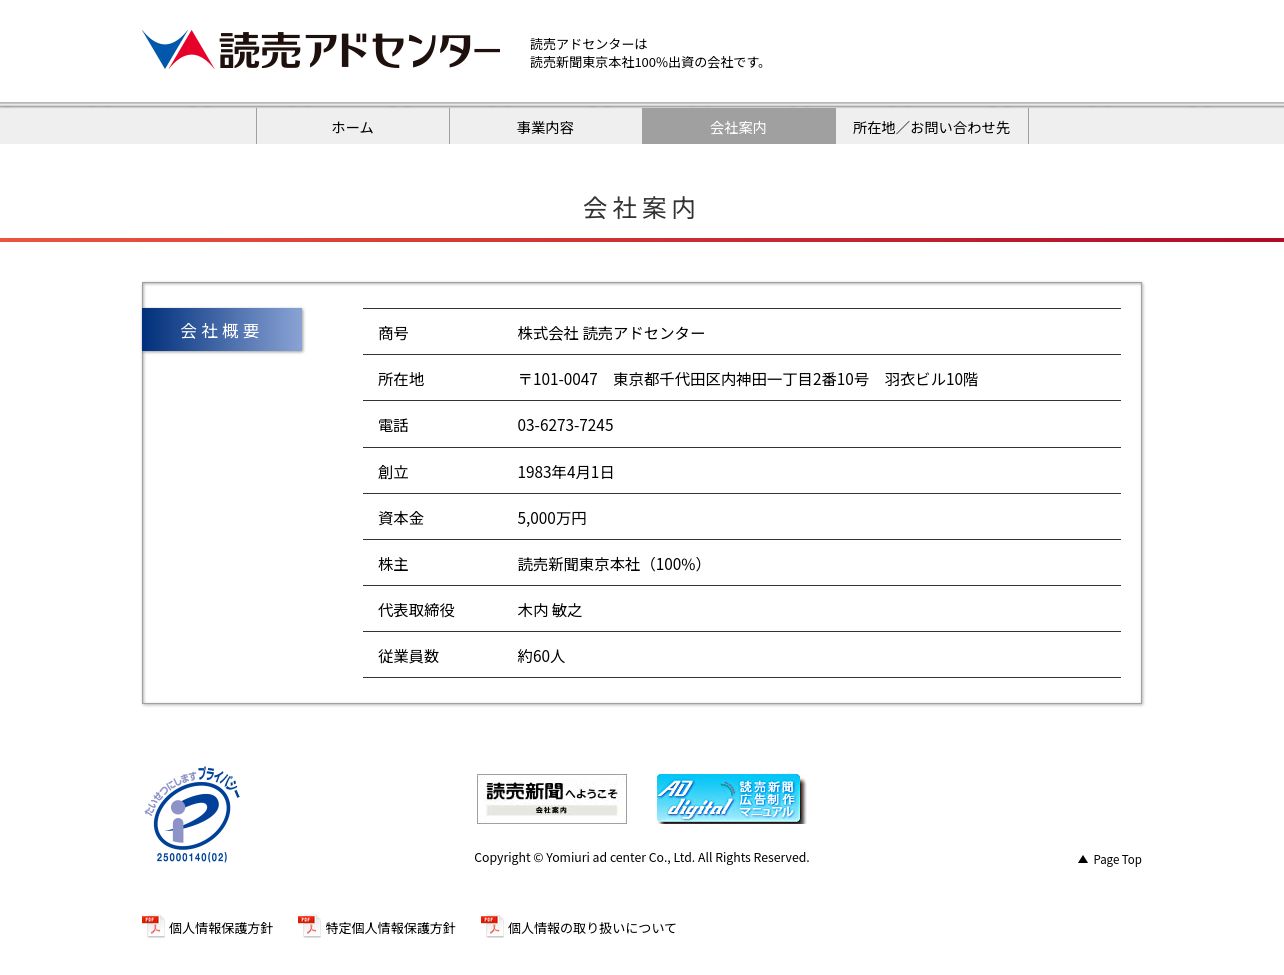Image resolution: width=1284 pixels, height=975 pixels.
Task: Click the 電話 row label
Action: 393,425
